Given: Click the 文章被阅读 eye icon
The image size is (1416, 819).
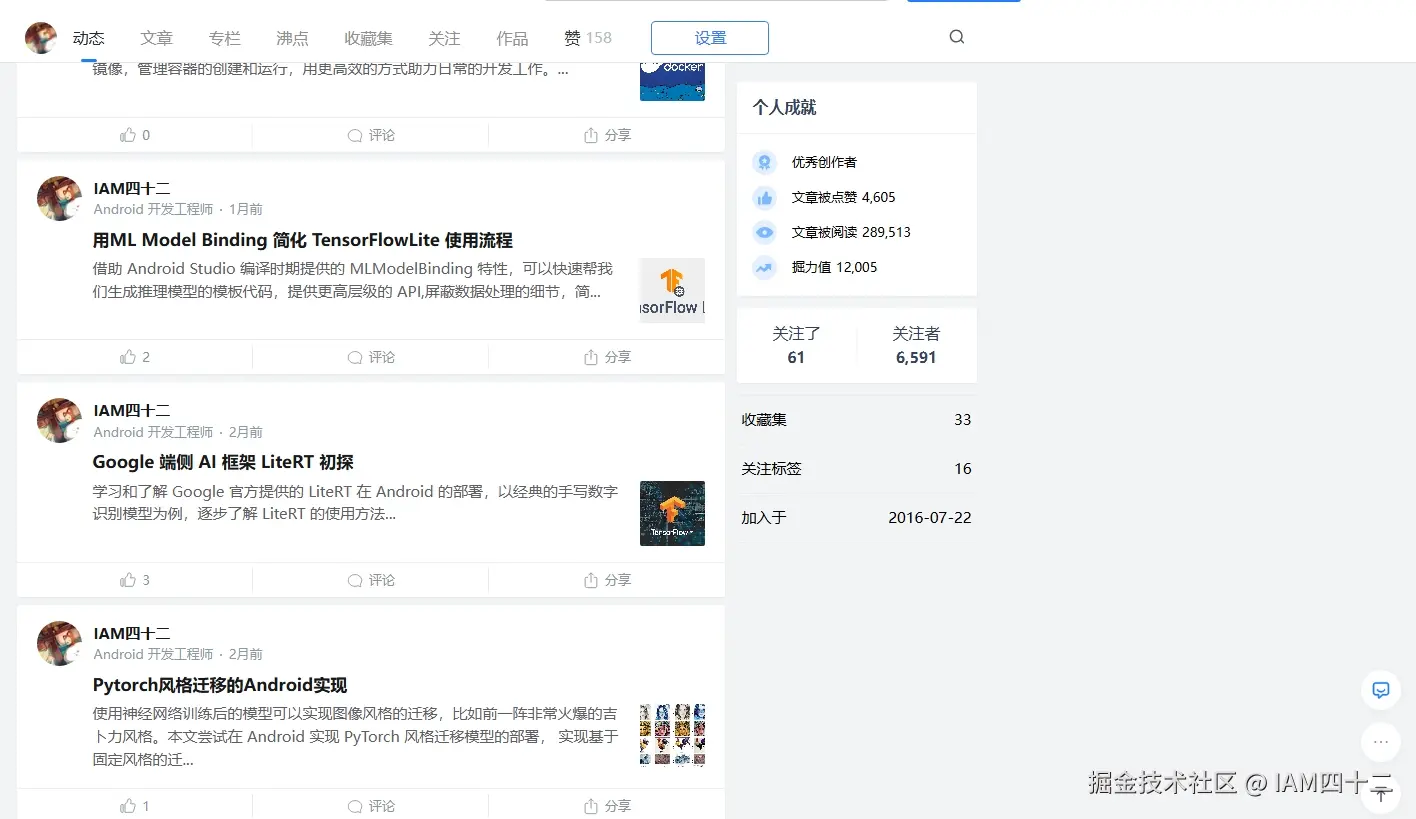Looking at the screenshot, I should 764,232.
